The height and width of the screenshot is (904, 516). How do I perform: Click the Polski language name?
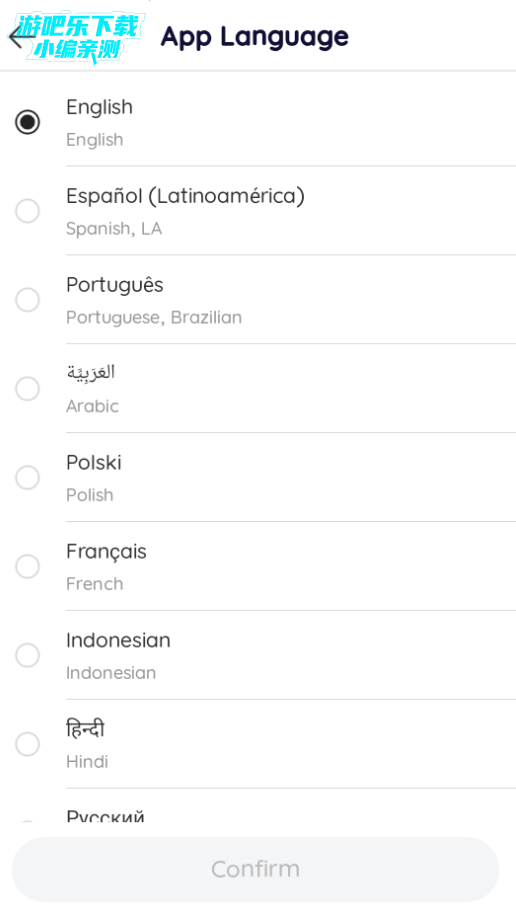coord(94,462)
